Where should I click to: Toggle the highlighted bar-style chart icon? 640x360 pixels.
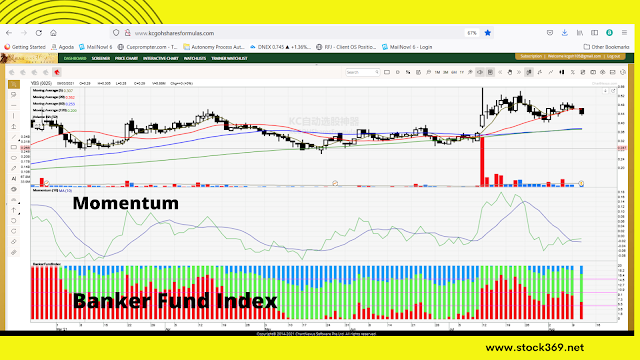click(529, 72)
